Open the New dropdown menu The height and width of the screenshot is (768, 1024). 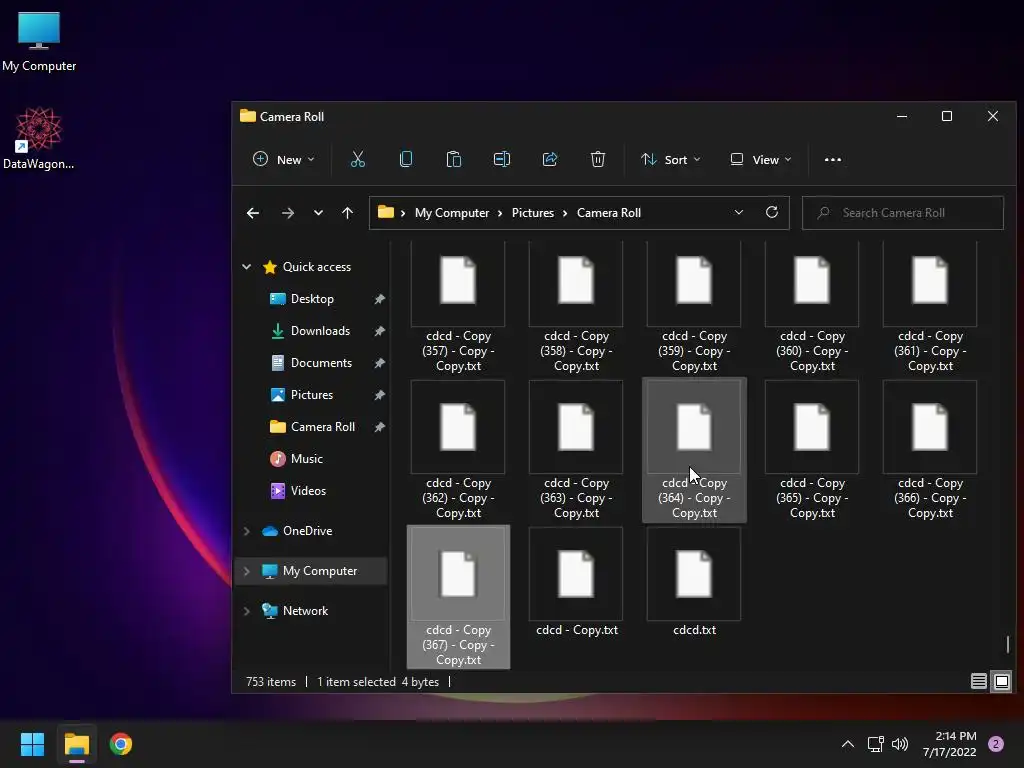point(284,159)
